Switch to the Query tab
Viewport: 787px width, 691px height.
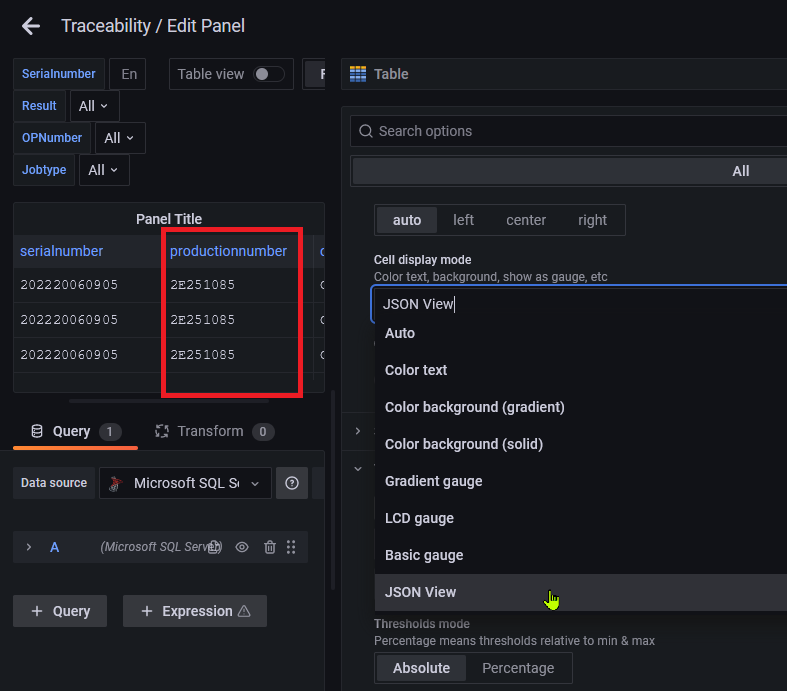click(x=75, y=432)
